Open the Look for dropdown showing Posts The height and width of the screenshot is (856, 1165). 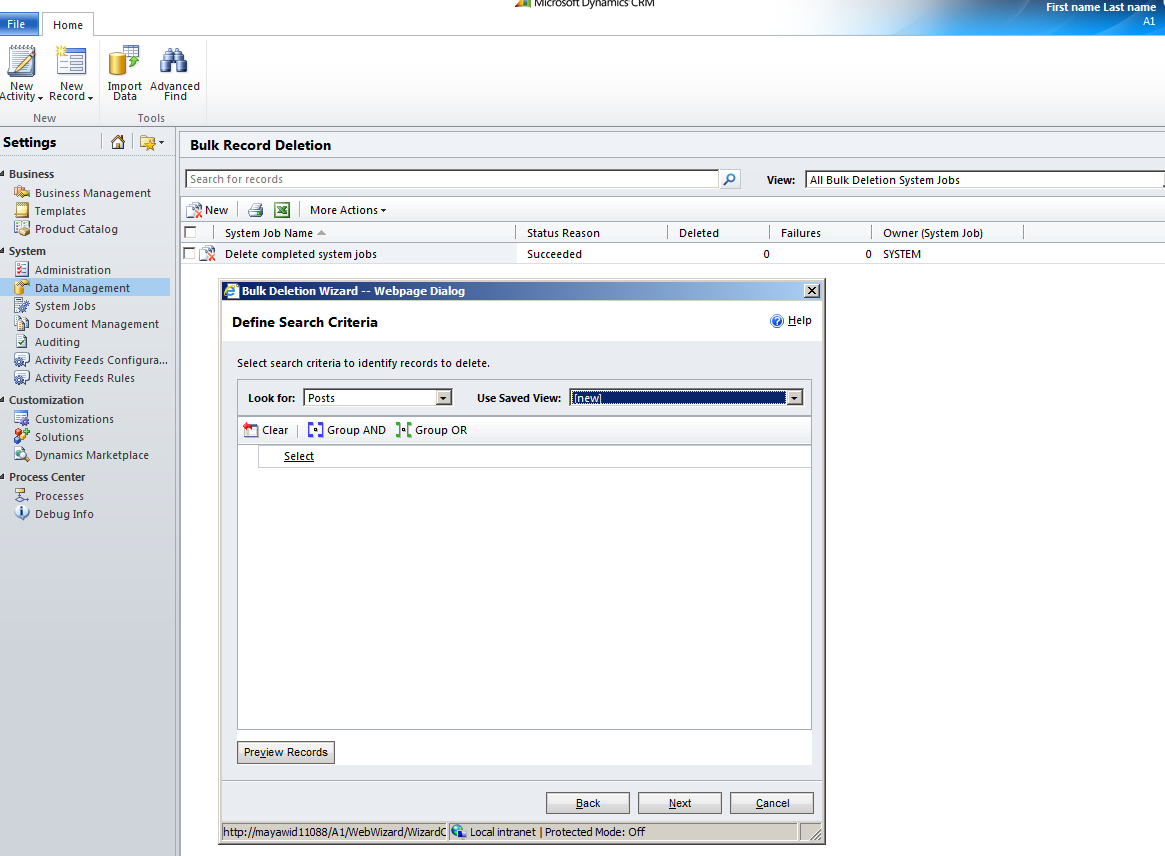pyautogui.click(x=444, y=398)
